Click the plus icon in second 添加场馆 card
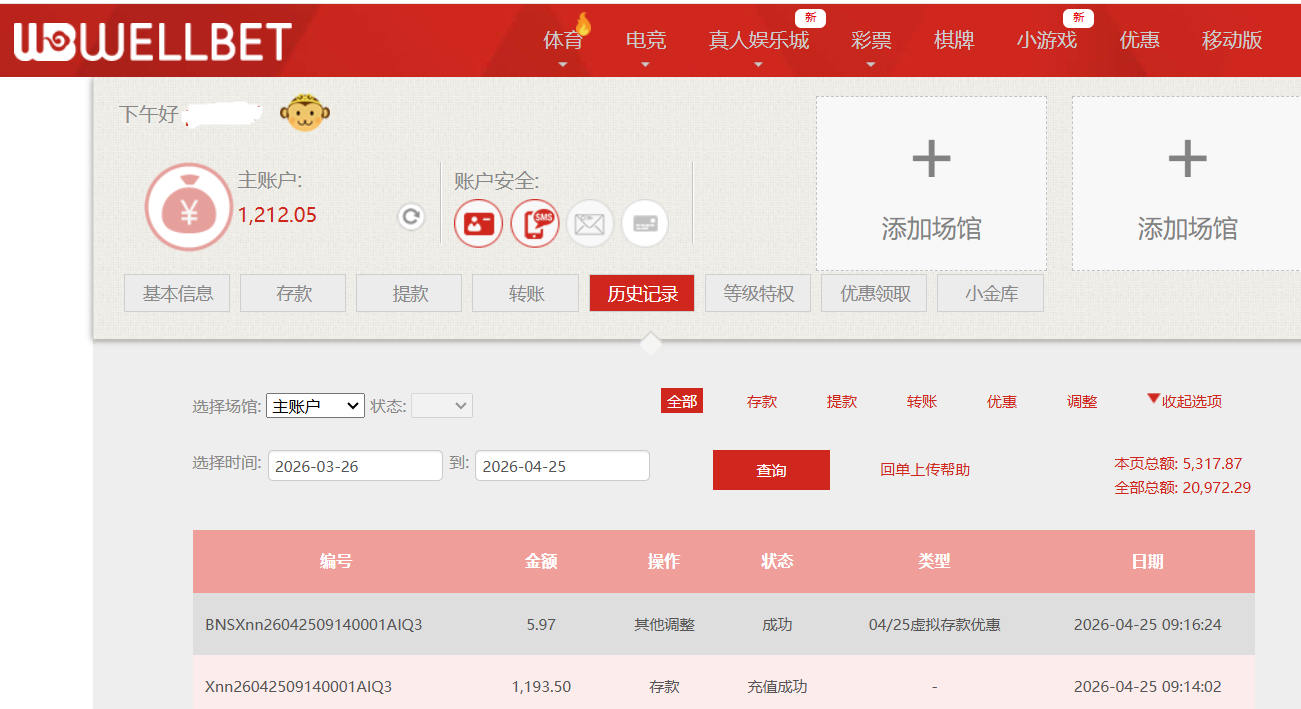Screen dimensions: 1301x709 tap(1187, 159)
